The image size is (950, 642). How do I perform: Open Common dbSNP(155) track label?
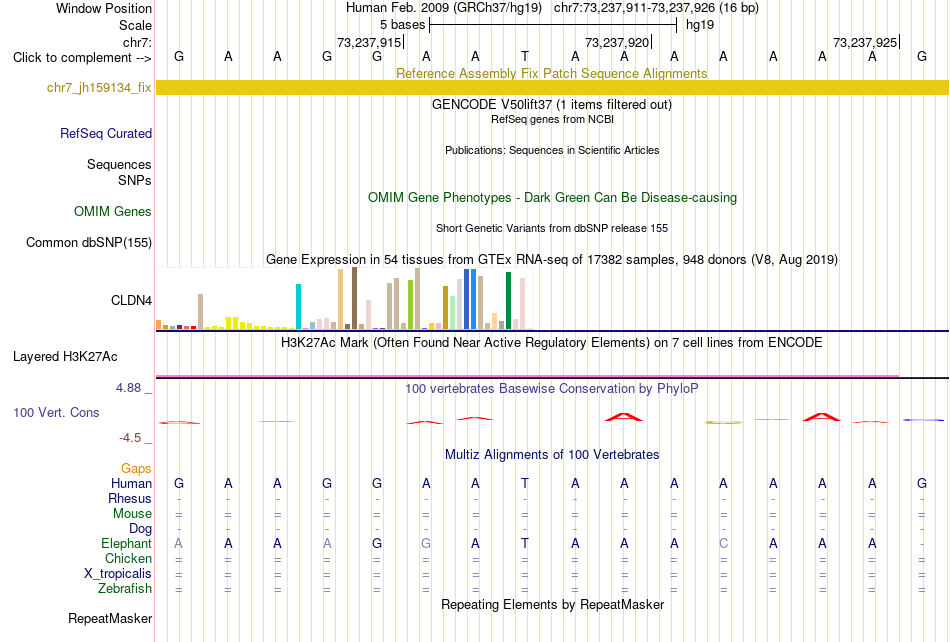click(x=88, y=242)
